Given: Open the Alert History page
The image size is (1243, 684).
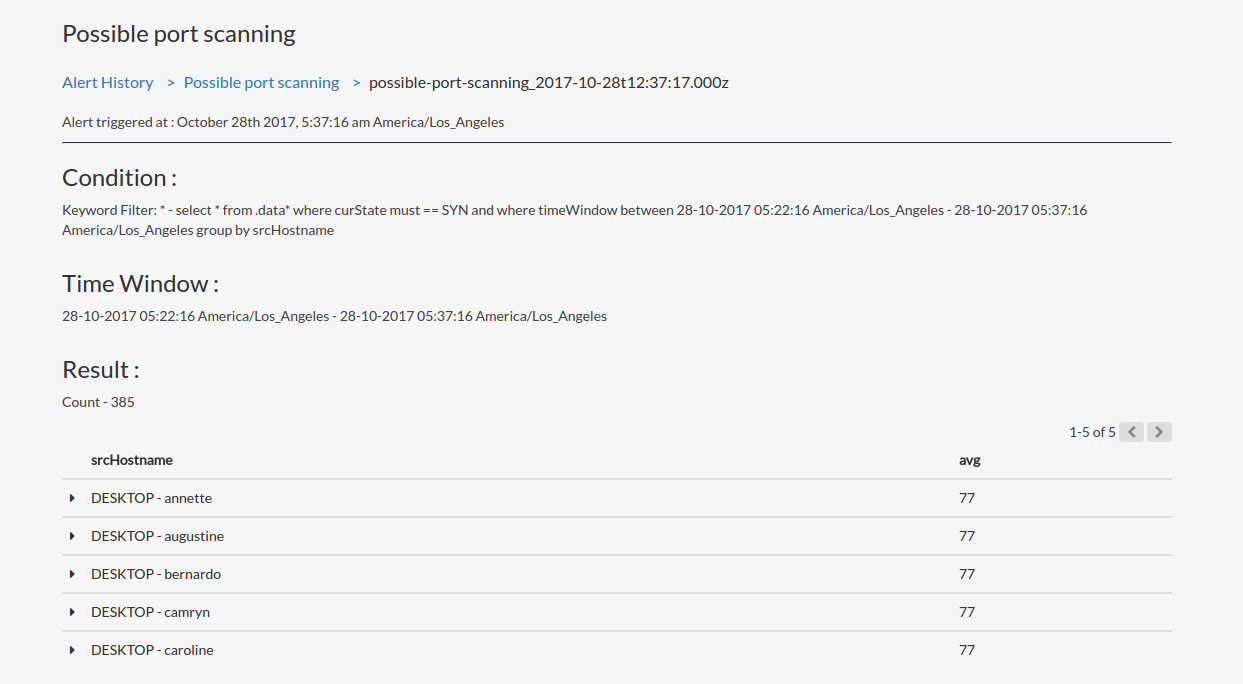Looking at the screenshot, I should pyautogui.click(x=108, y=82).
